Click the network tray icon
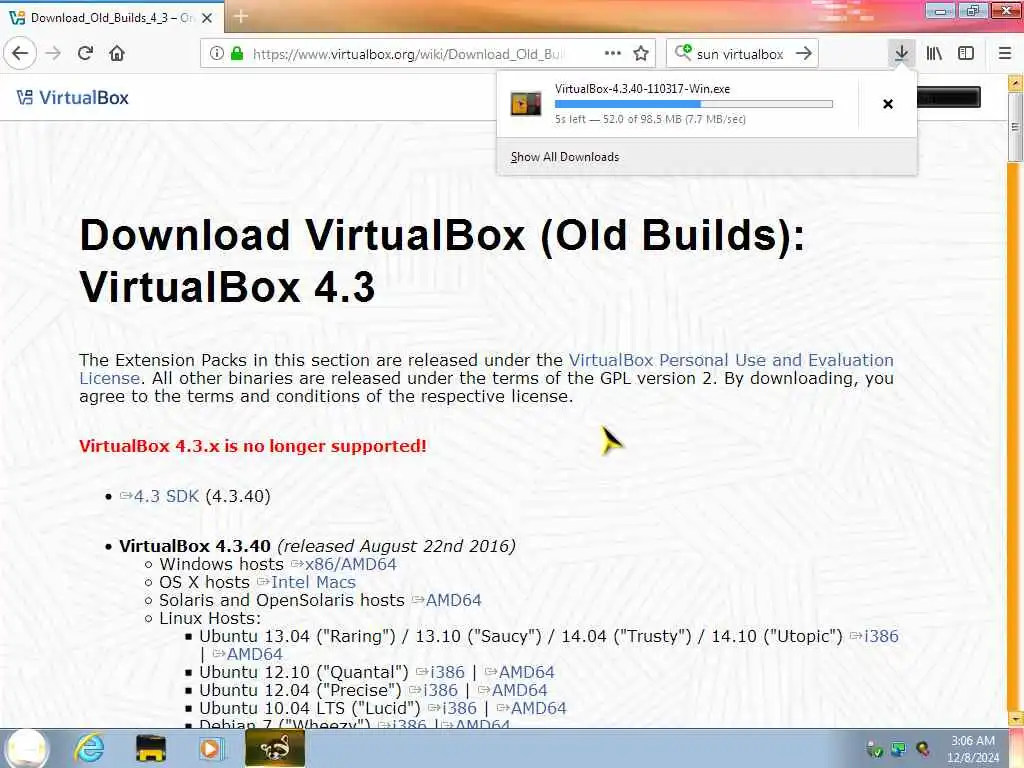This screenshot has width=1024, height=768. 899,748
